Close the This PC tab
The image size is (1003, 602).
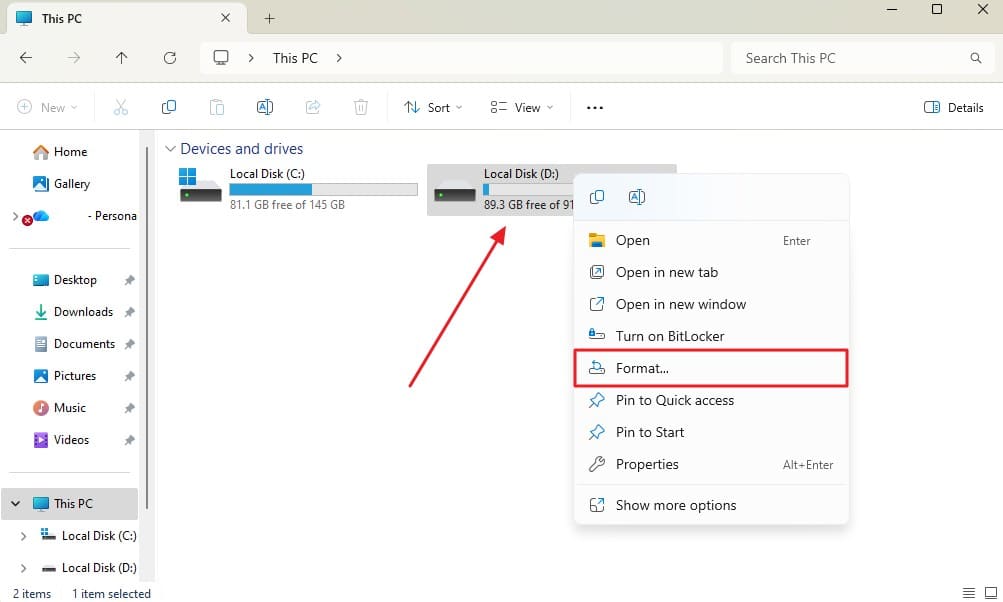(x=225, y=18)
